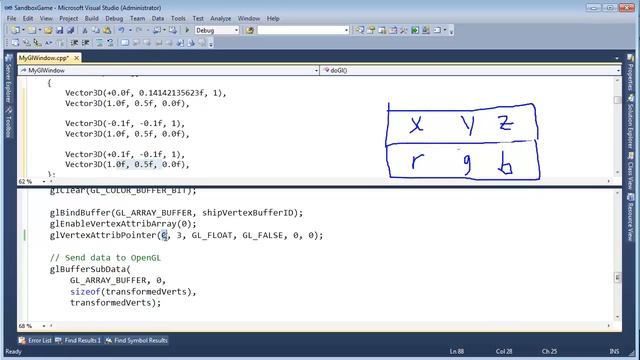Viewport: 640px width, 360px height.
Task: Uncomment selected lines icon
Action: coord(111,42)
